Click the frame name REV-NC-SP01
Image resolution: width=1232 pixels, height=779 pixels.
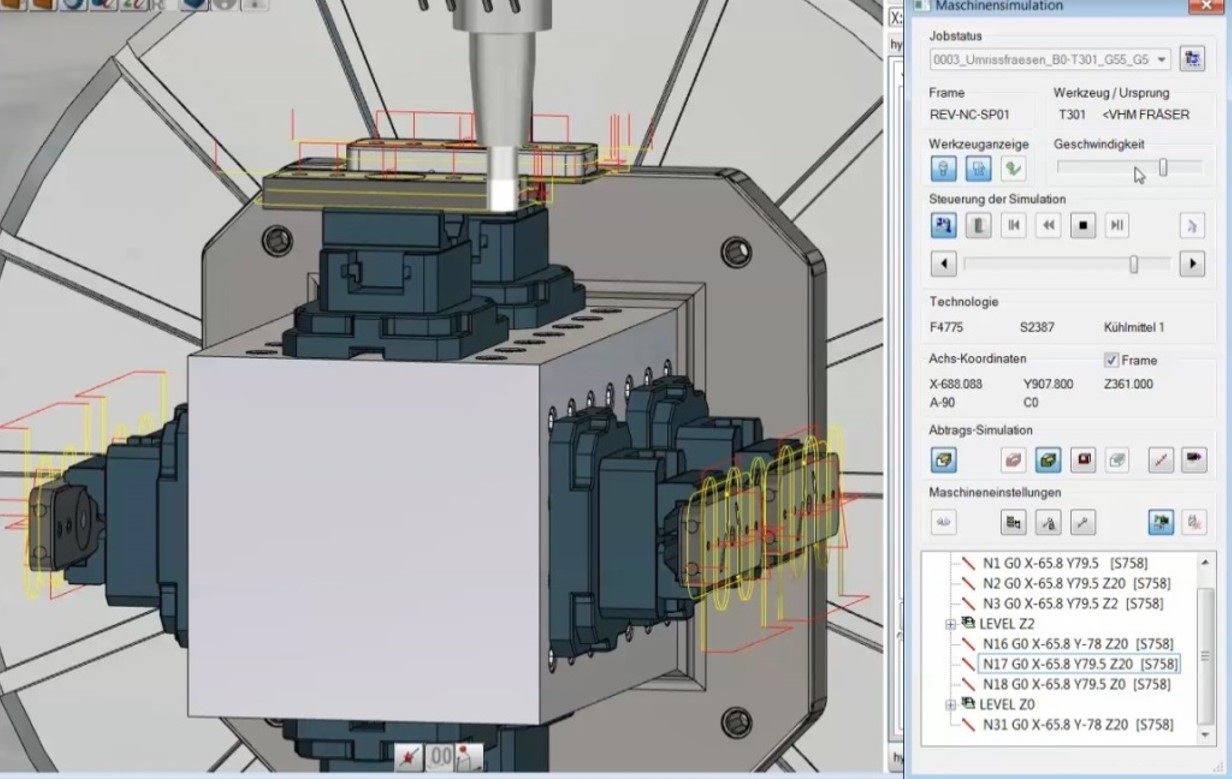(970, 115)
